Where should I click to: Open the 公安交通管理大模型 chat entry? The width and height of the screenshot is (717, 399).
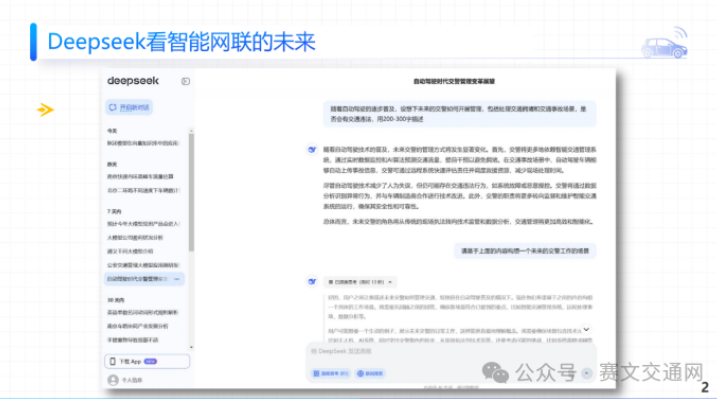[x=144, y=265]
